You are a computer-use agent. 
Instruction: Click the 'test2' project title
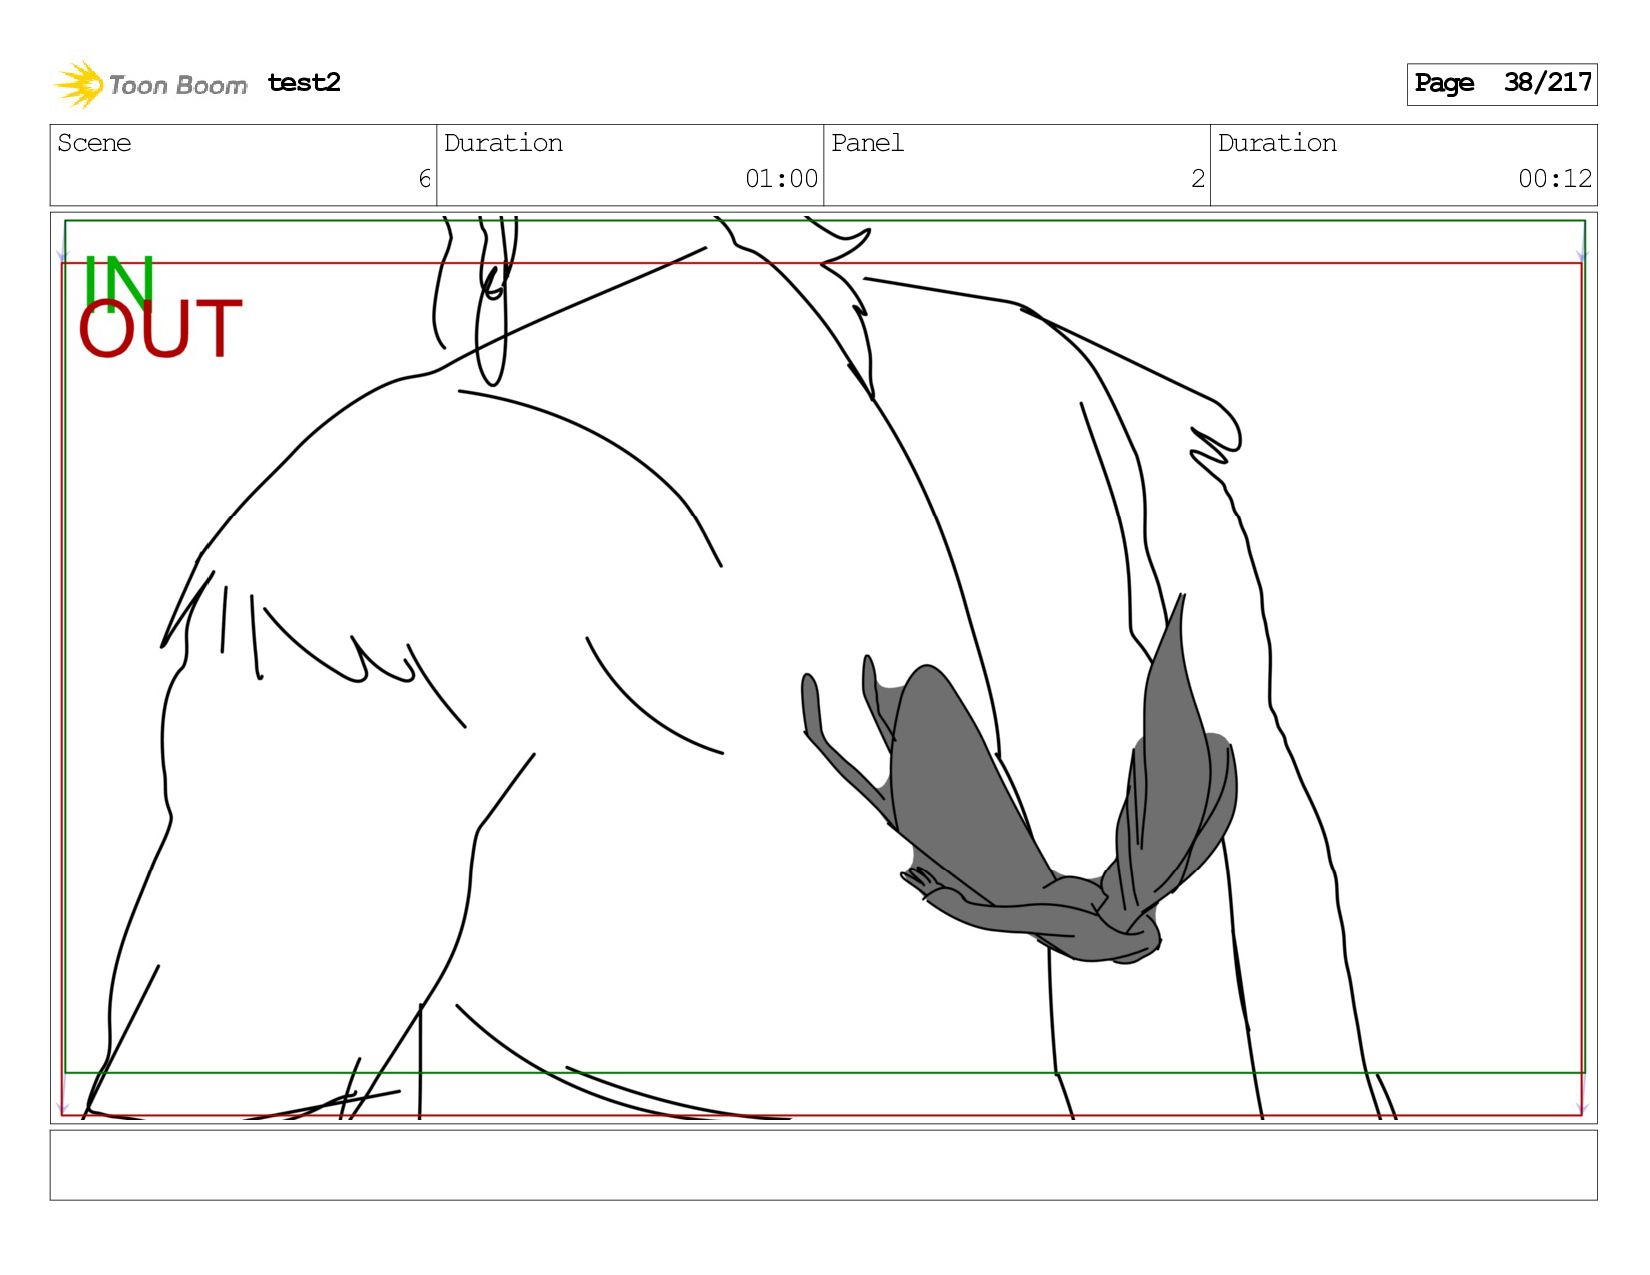304,83
